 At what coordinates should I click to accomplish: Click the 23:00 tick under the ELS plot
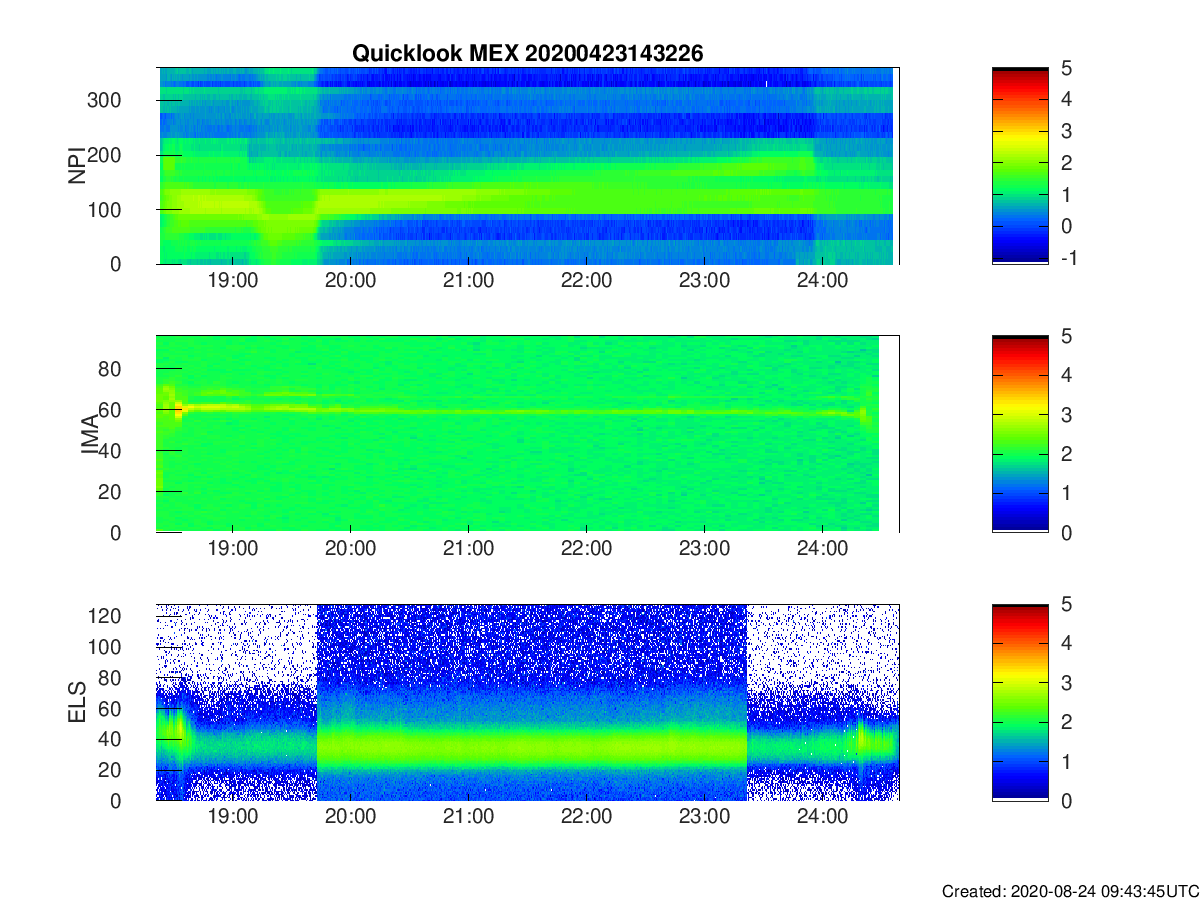coord(704,817)
